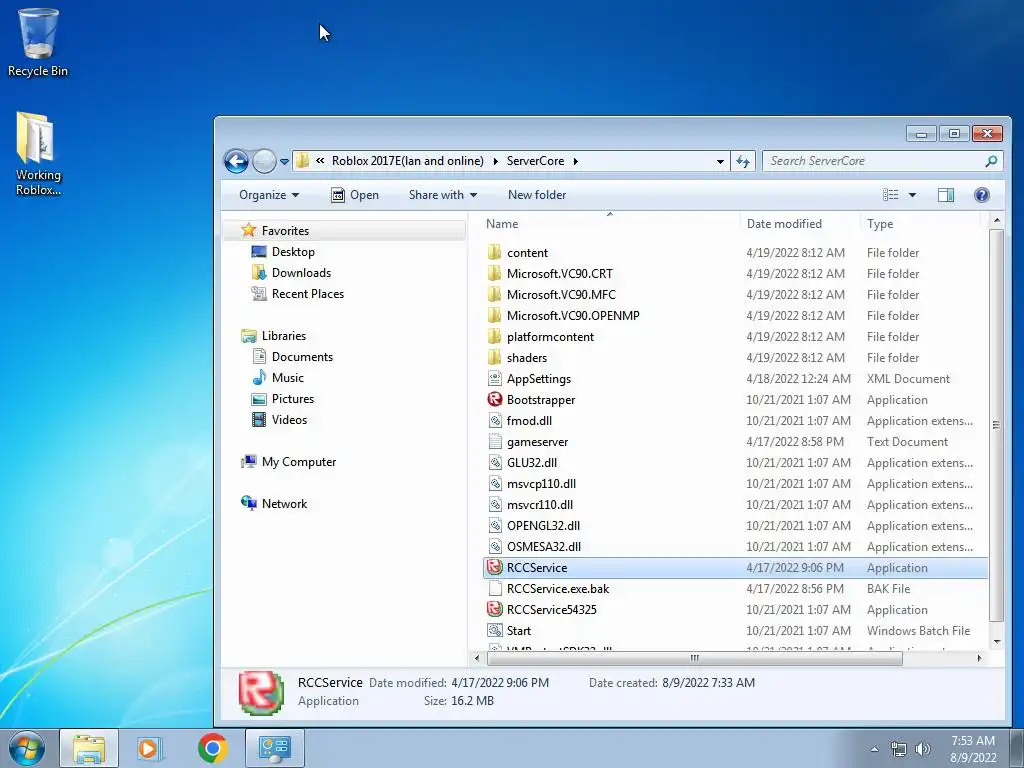Open the Organize menu

[x=268, y=195]
